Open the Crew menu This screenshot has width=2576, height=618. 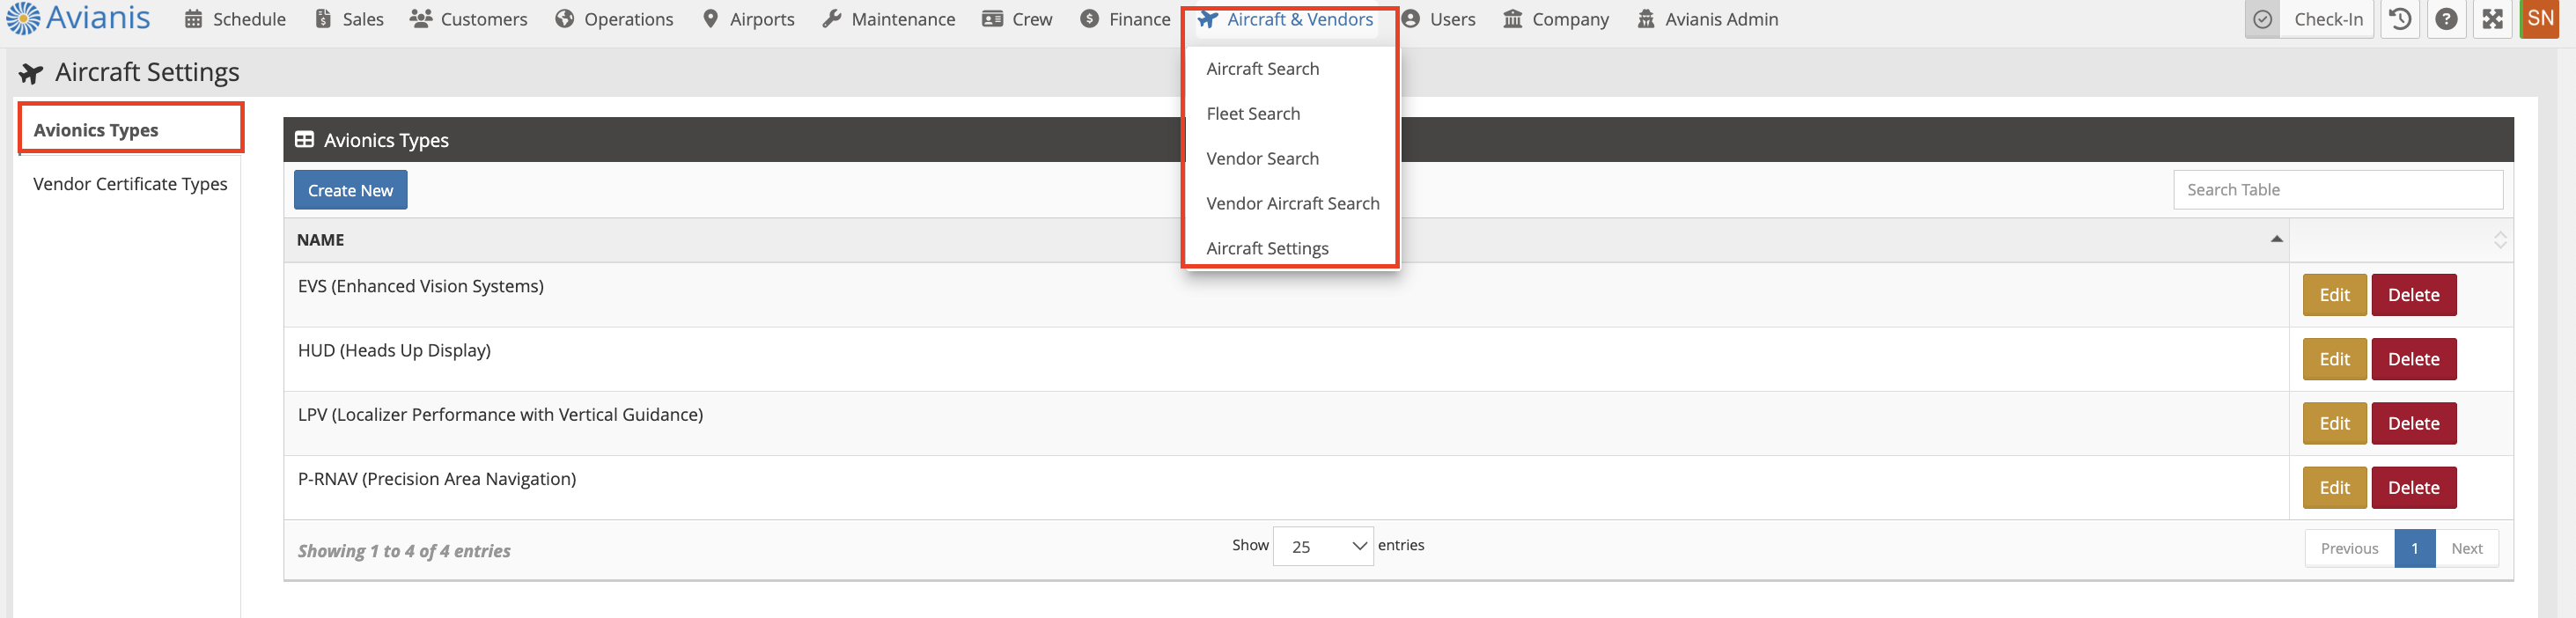pyautogui.click(x=1017, y=19)
